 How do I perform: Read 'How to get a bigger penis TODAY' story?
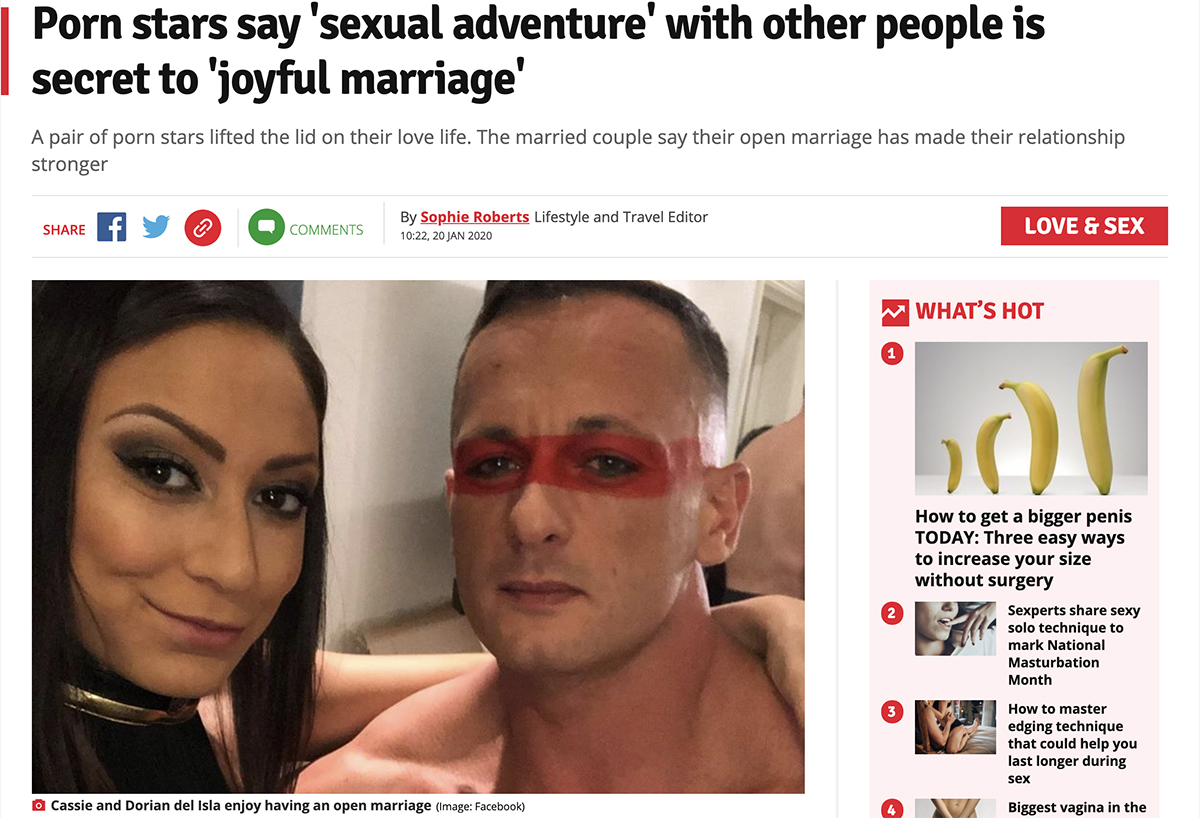[1024, 549]
